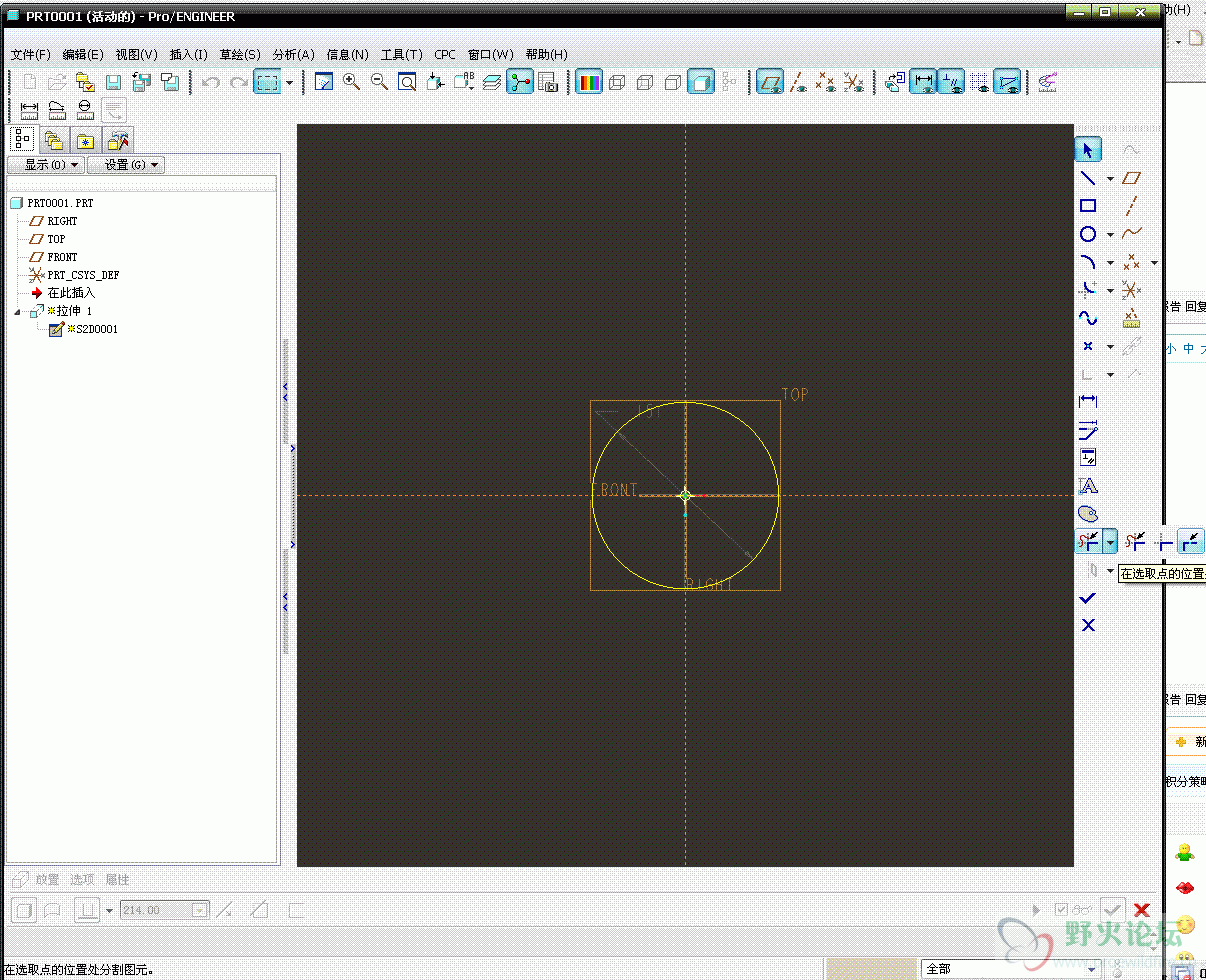The height and width of the screenshot is (980, 1206).
Task: Toggle sketcher grid display
Action: (979, 83)
